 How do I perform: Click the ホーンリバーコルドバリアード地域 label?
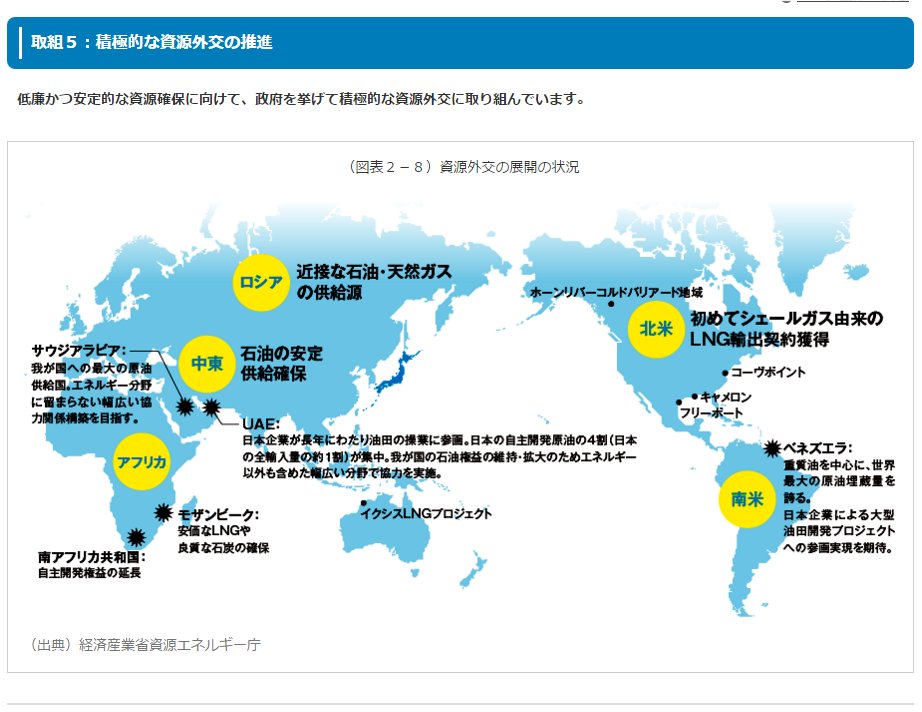[615, 292]
